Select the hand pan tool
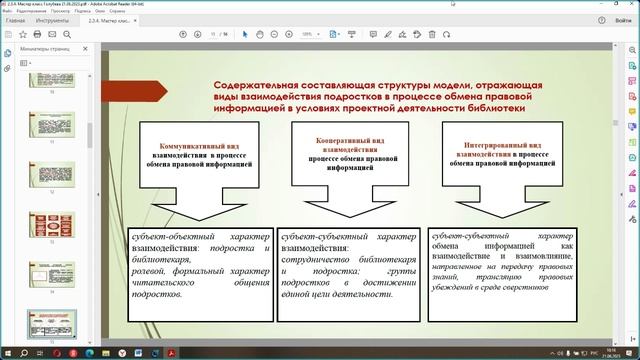This screenshot has height=360, width=640. click(x=260, y=35)
